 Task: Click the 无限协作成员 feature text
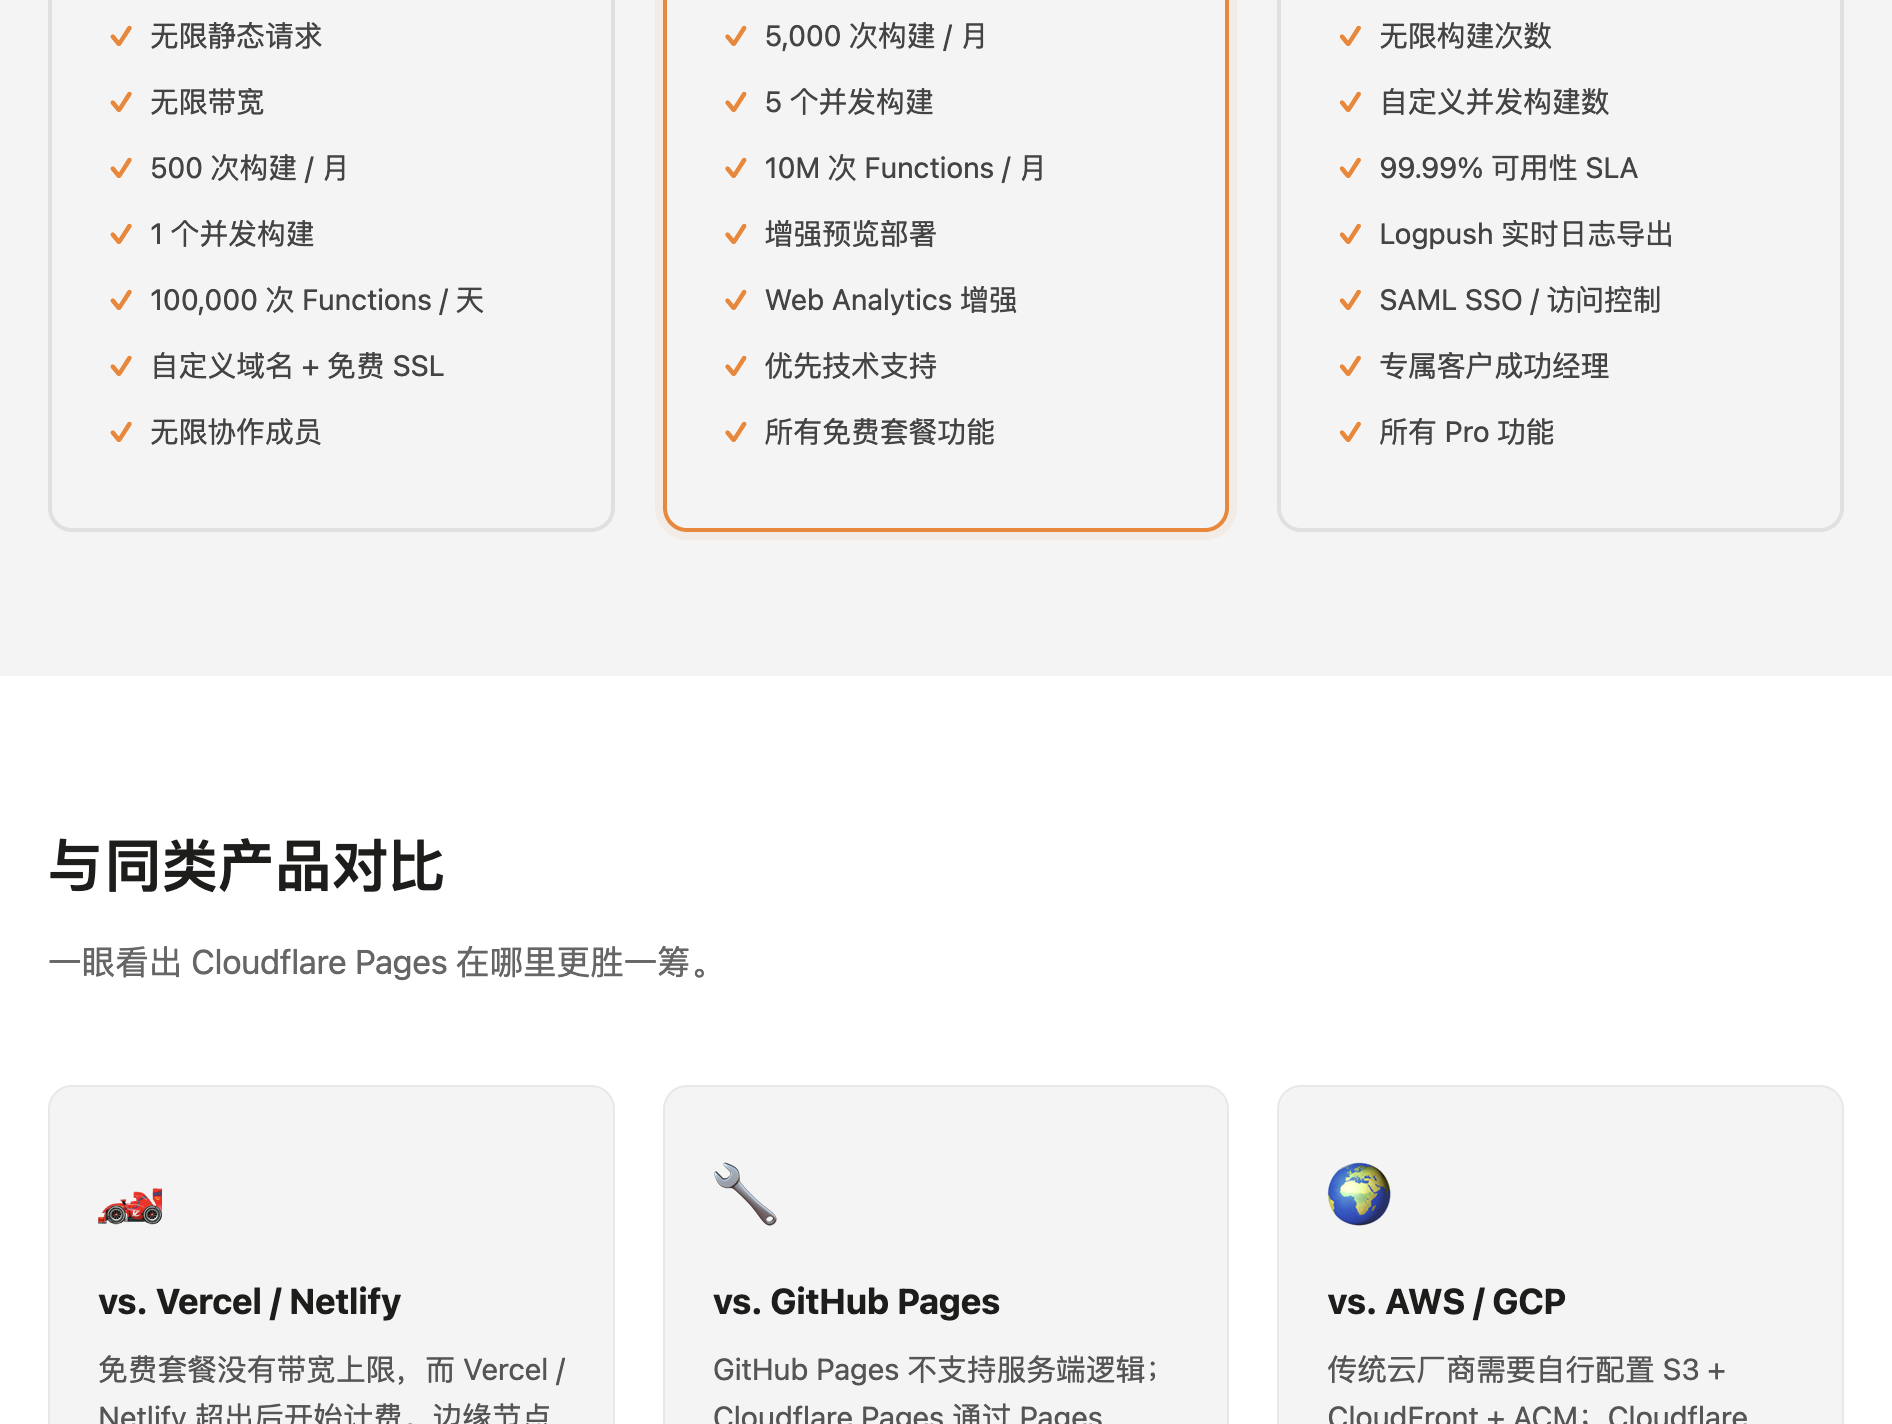[x=236, y=432]
